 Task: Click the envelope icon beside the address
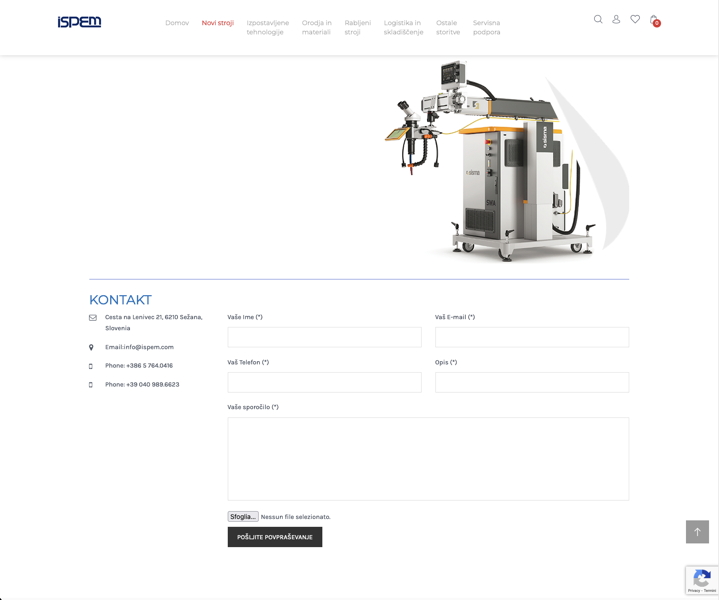click(x=93, y=318)
